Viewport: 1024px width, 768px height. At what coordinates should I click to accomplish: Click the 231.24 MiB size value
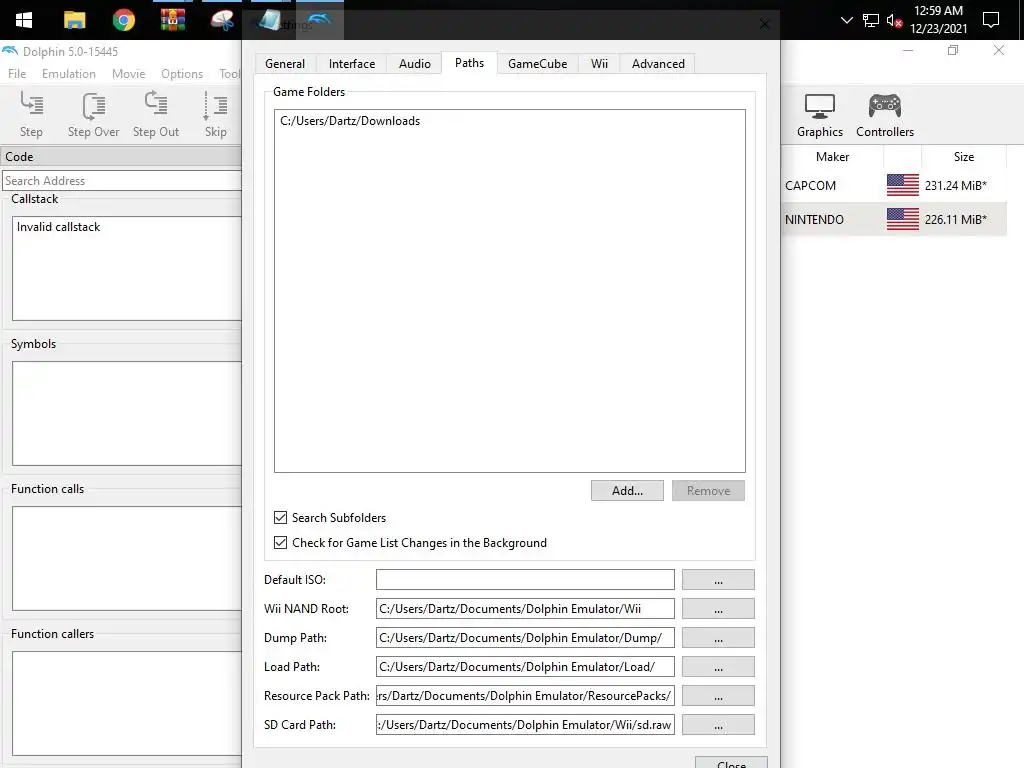(955, 185)
